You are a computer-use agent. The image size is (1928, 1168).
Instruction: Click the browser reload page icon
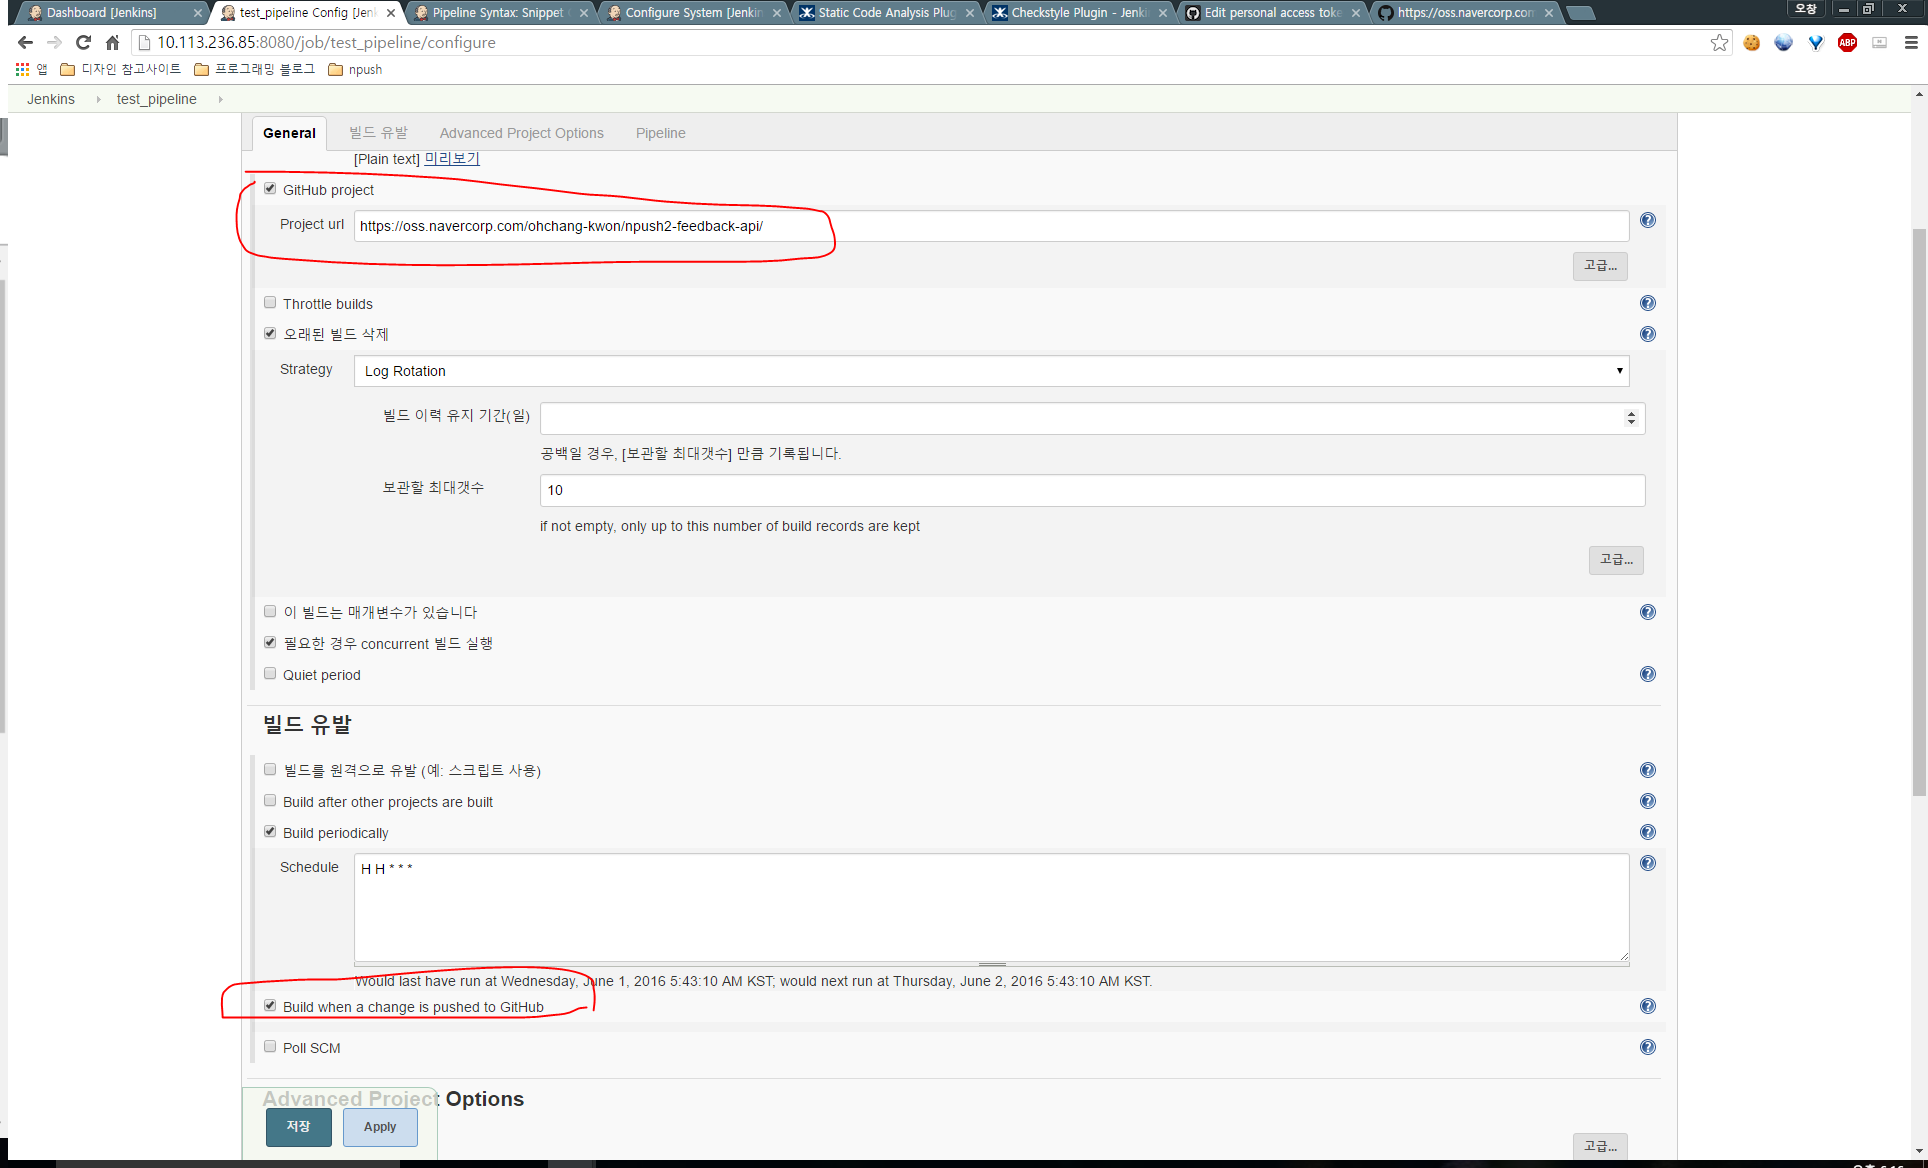(x=84, y=42)
